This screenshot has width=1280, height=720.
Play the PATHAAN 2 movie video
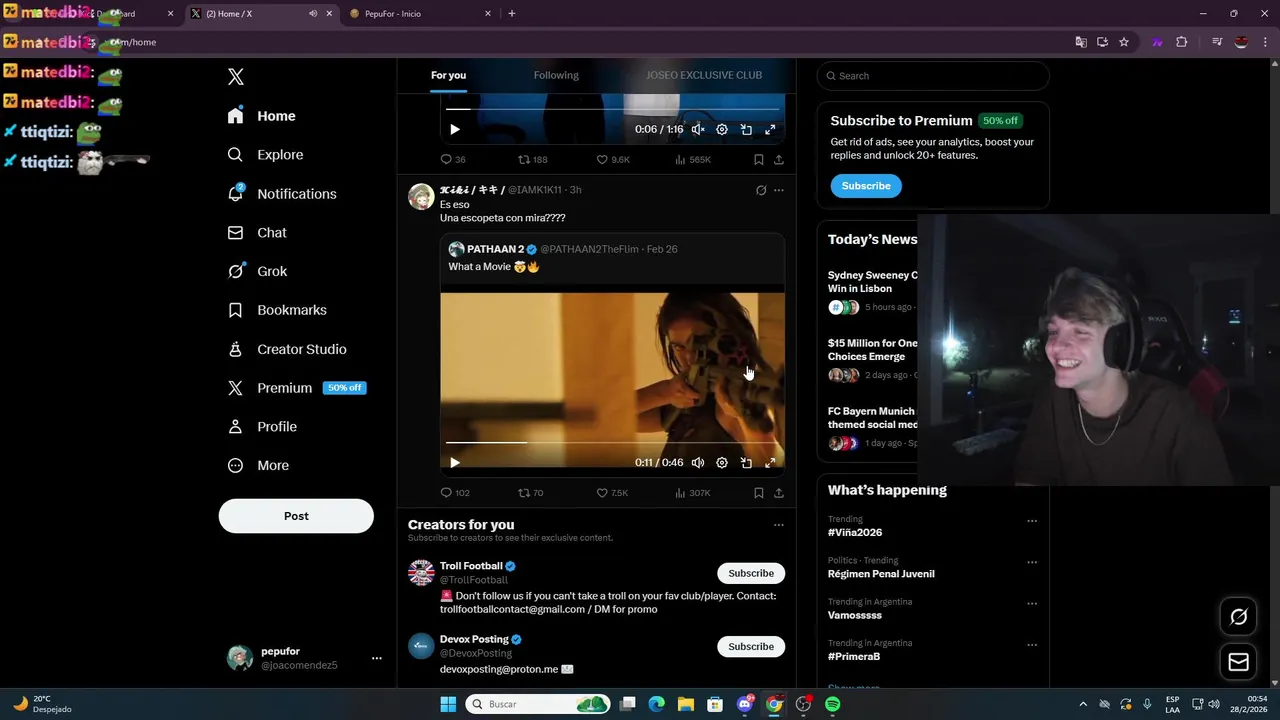pos(455,463)
